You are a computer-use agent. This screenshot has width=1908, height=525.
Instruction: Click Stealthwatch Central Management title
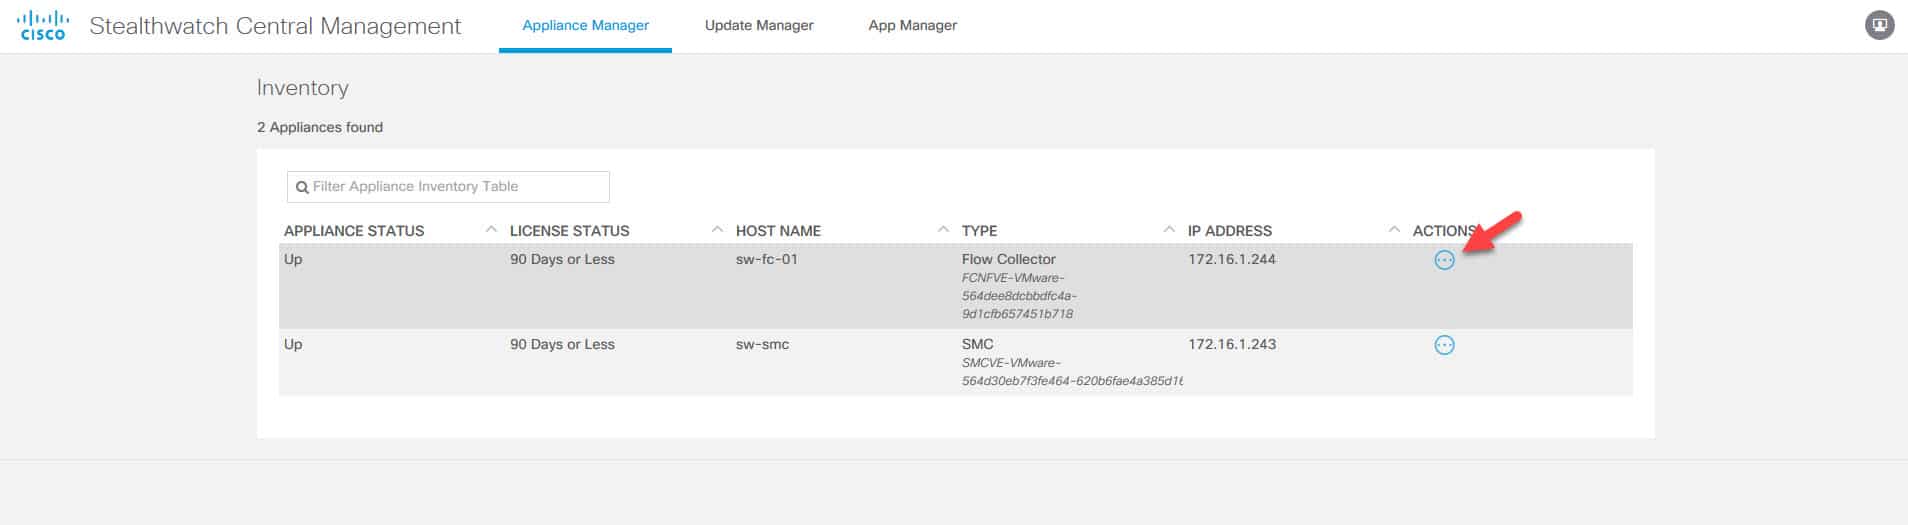tap(275, 26)
